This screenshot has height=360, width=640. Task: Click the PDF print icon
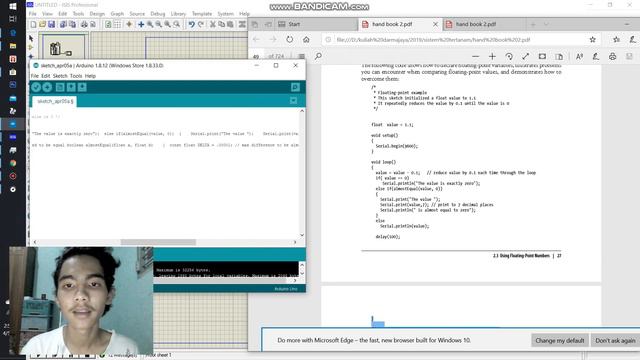pyautogui.click(x=613, y=56)
